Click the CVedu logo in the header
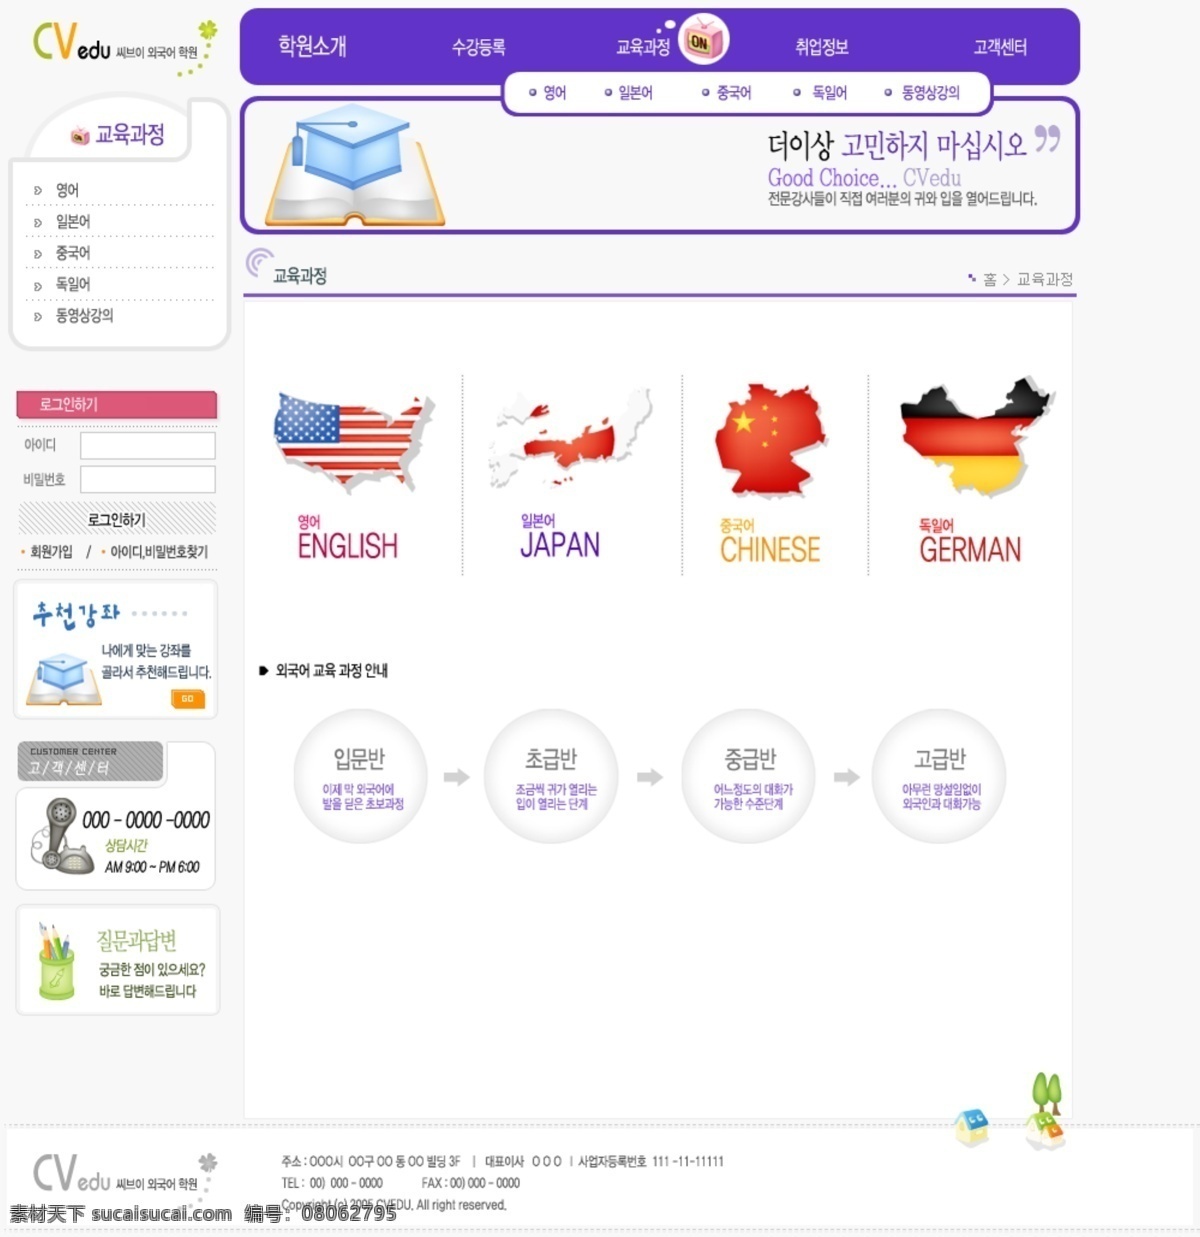1200x1237 pixels. [124, 46]
